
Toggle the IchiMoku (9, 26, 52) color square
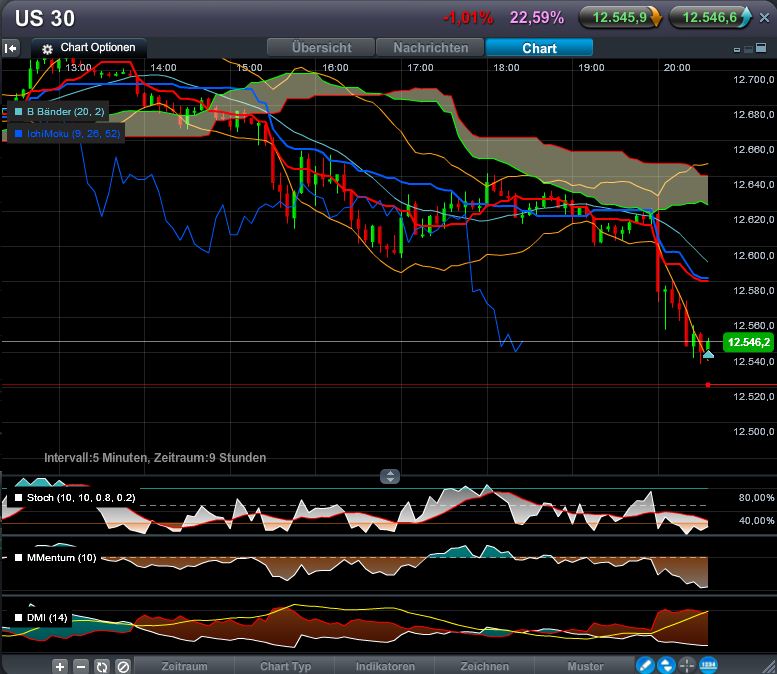(x=18, y=133)
